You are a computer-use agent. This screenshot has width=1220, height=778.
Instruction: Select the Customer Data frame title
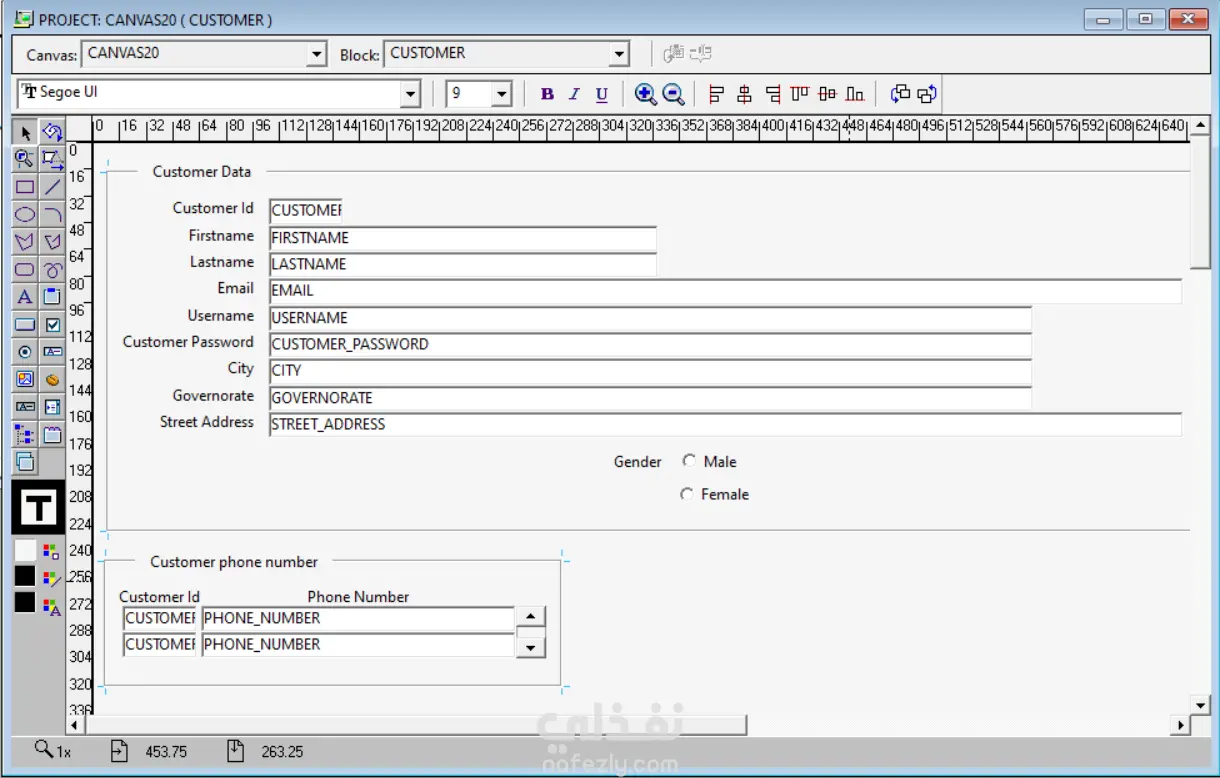click(202, 172)
